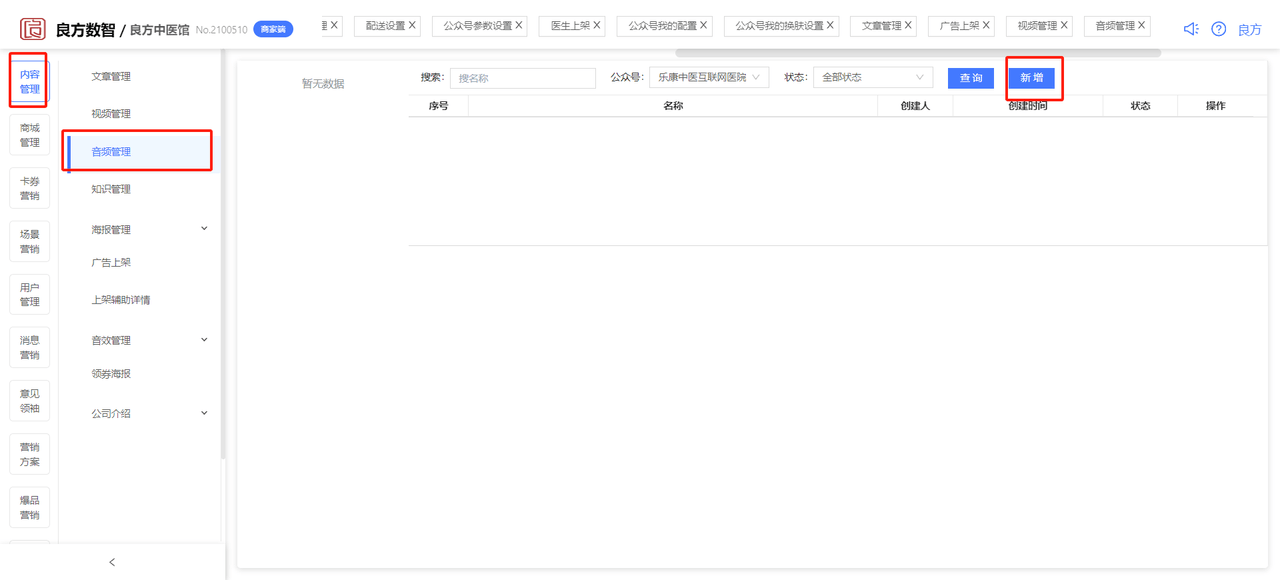The height and width of the screenshot is (580, 1280).
Task: Expand the 公司介绍 submenu chevron
Action: pyautogui.click(x=204, y=413)
